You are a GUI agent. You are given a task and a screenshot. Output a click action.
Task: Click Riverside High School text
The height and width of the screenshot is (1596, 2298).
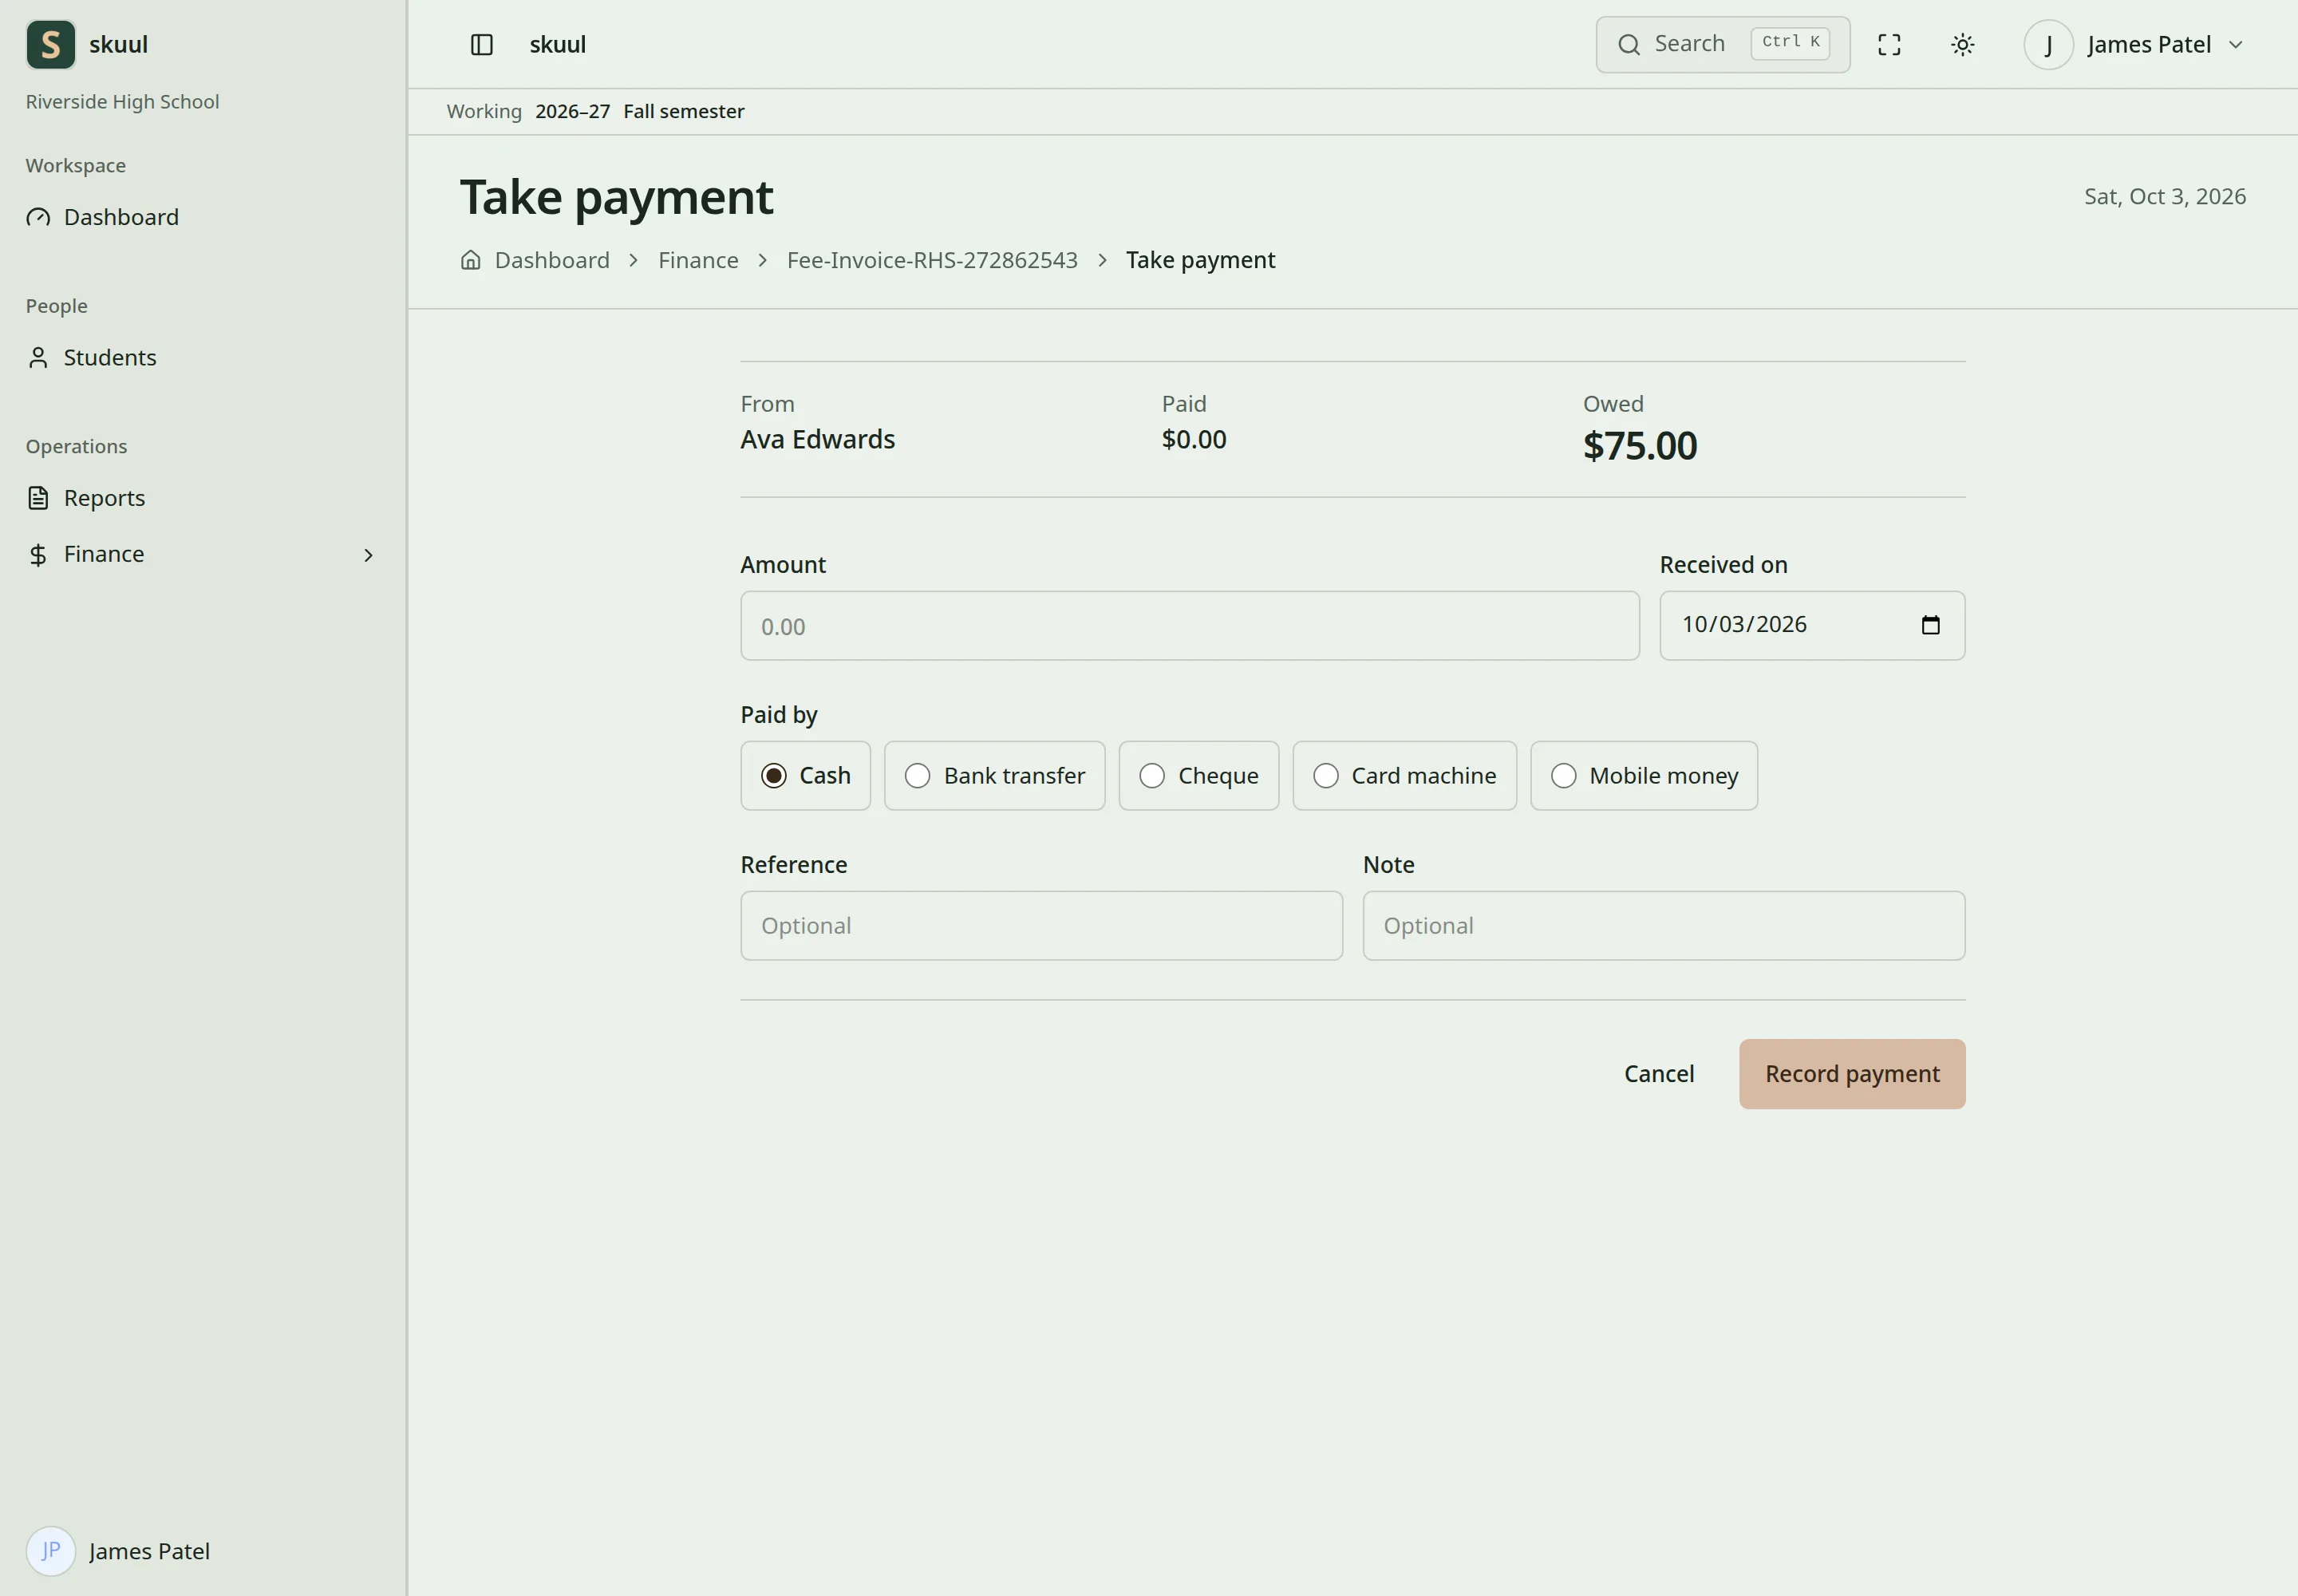[x=122, y=102]
